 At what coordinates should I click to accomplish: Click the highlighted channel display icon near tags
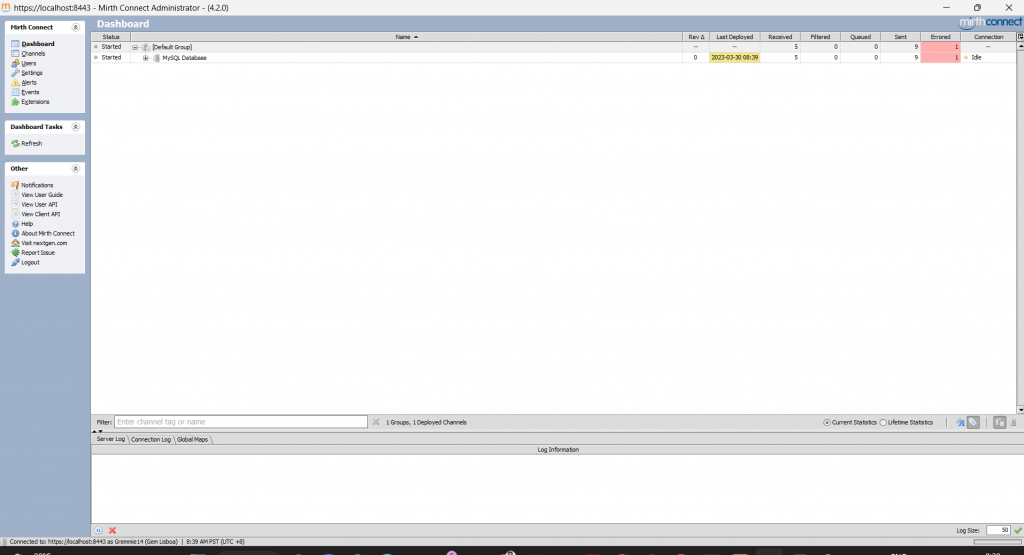(999, 422)
